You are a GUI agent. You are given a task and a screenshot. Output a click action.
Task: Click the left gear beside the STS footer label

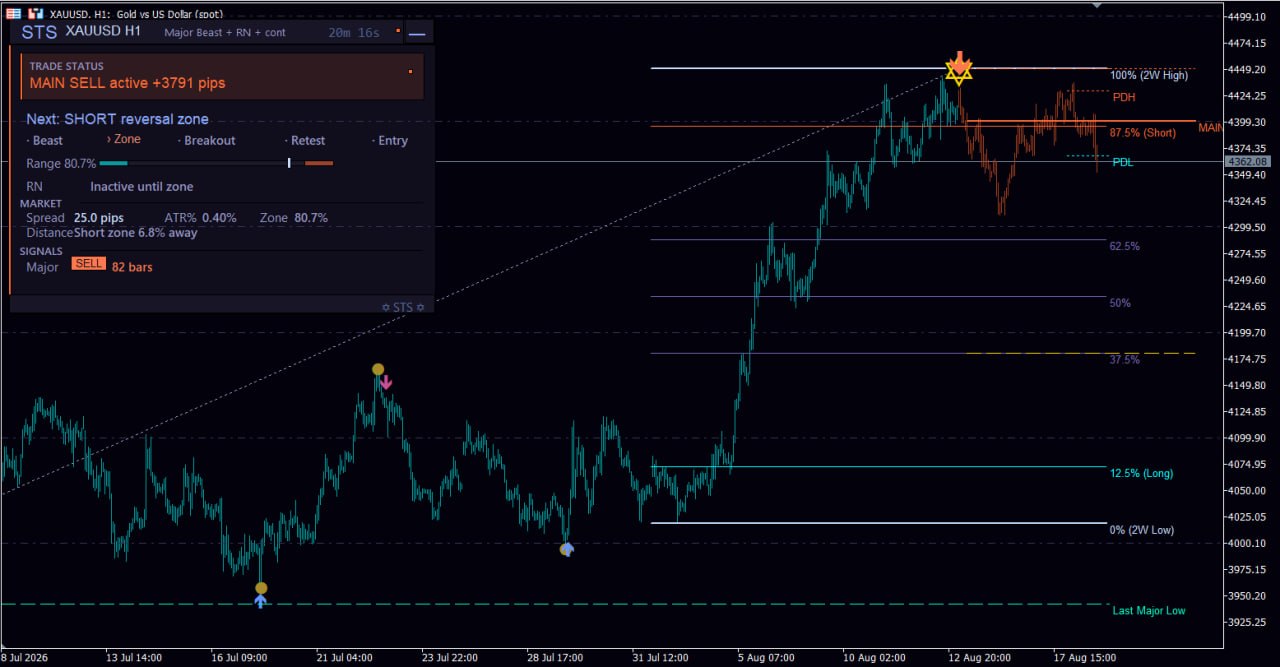[x=386, y=307]
